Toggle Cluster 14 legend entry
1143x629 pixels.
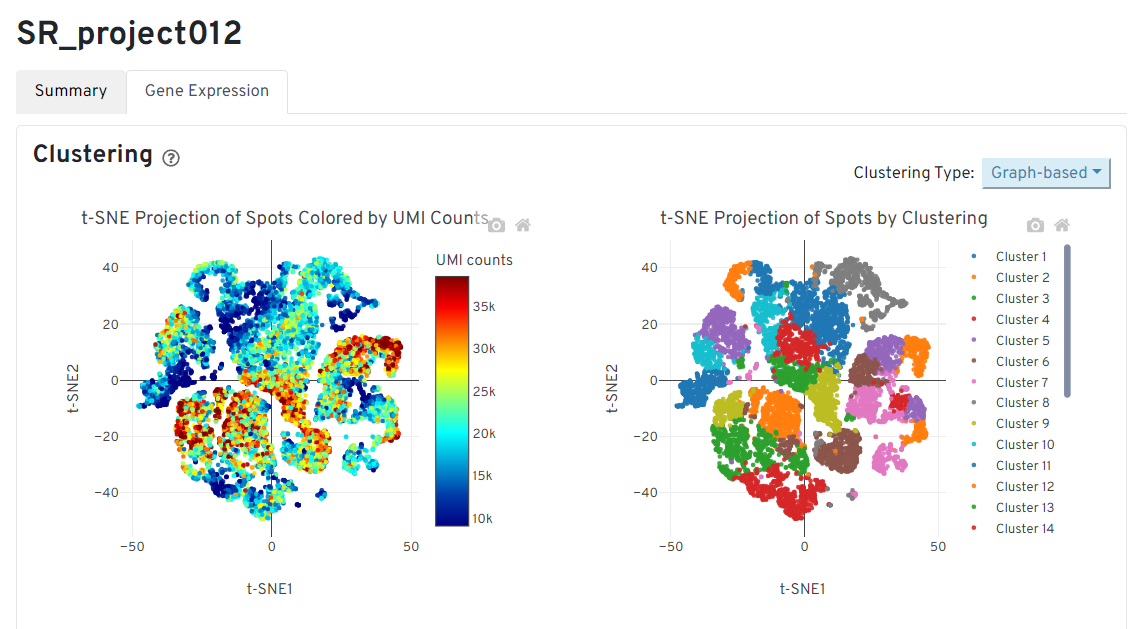point(1024,529)
